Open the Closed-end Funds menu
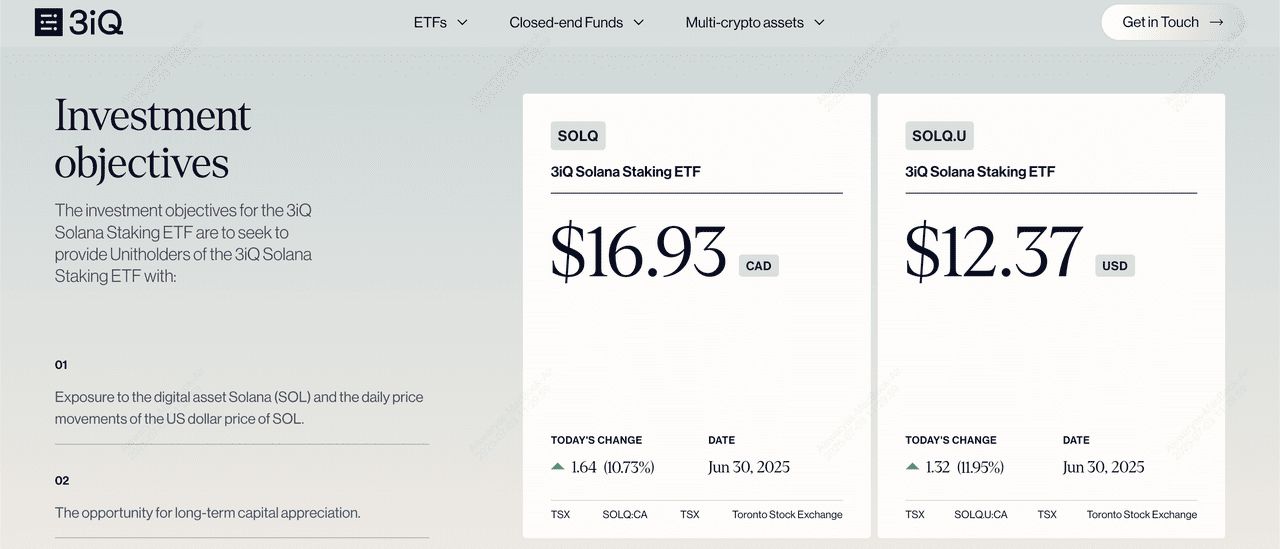 tap(566, 22)
